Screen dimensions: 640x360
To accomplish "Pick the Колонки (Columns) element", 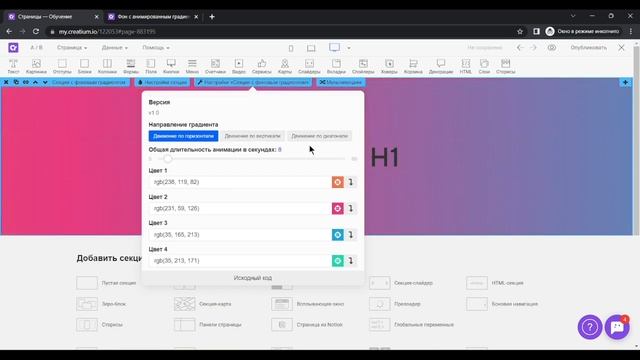I will [x=107, y=66].
